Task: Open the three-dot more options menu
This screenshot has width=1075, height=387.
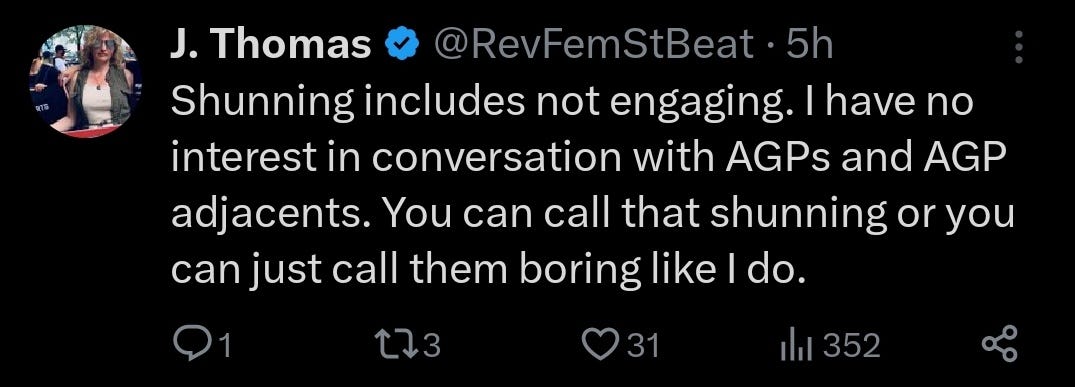Action: (1018, 47)
